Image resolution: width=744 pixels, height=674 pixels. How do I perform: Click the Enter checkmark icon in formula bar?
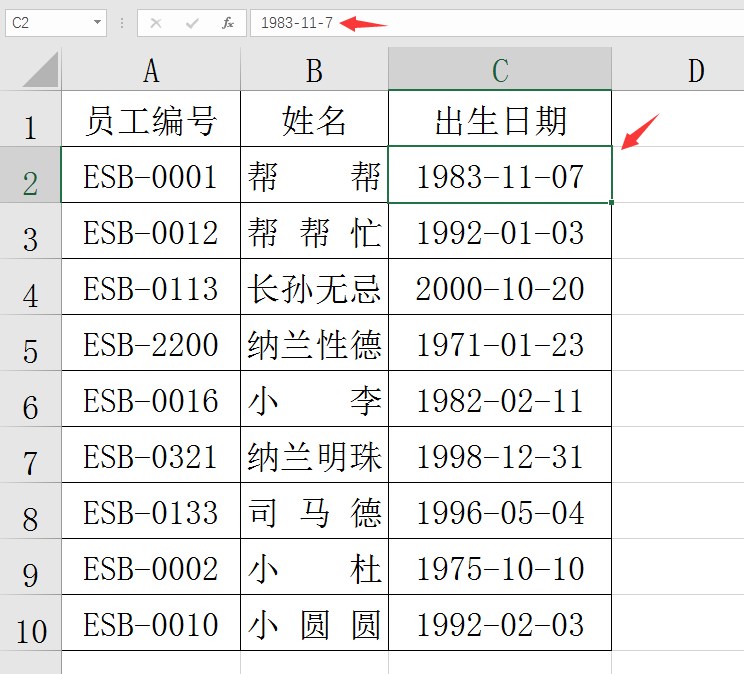(192, 23)
